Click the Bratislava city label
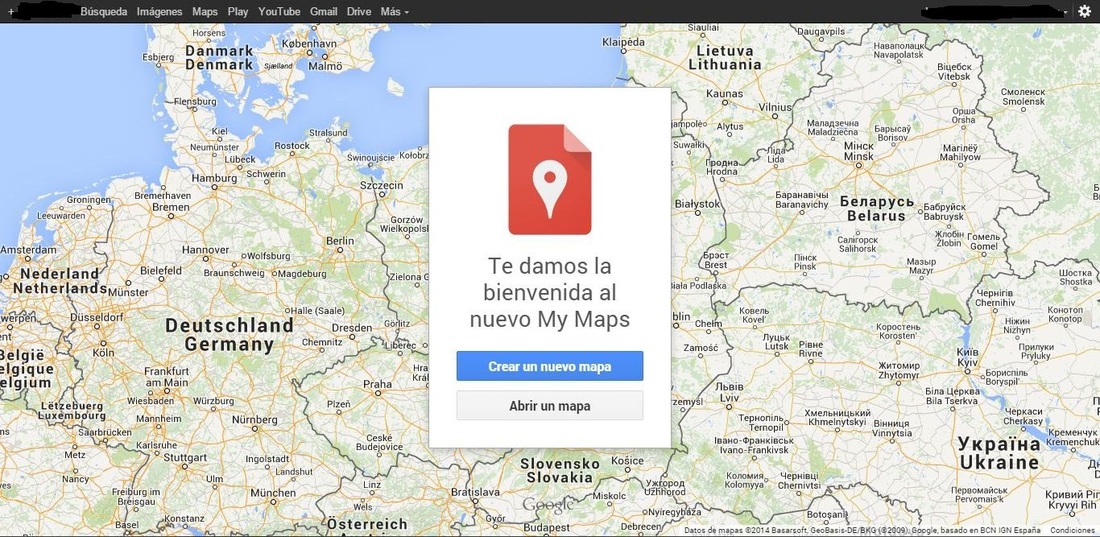Image resolution: width=1100 pixels, height=537 pixels. pyautogui.click(x=475, y=491)
